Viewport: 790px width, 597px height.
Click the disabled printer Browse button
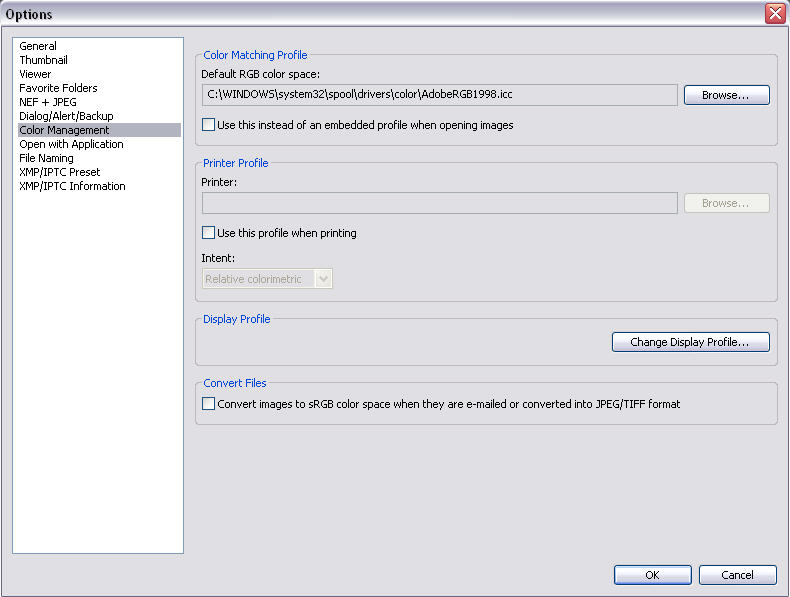point(727,203)
